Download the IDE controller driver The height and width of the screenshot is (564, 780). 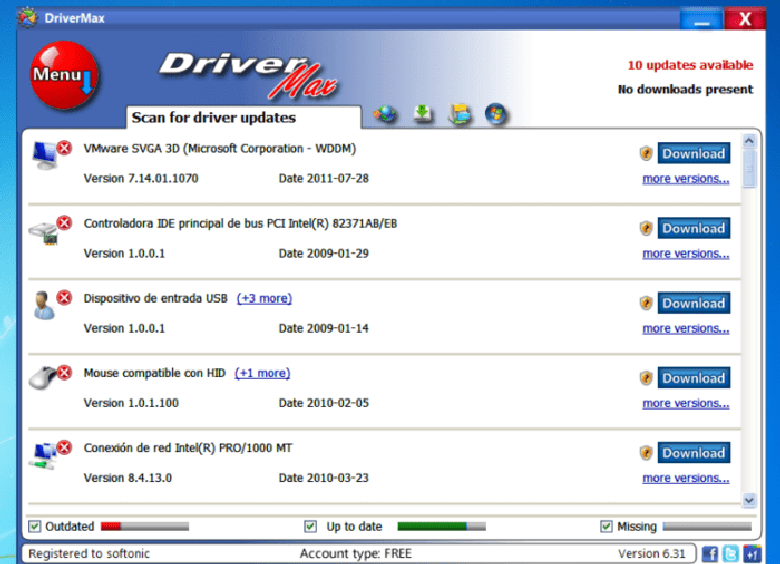[693, 228]
